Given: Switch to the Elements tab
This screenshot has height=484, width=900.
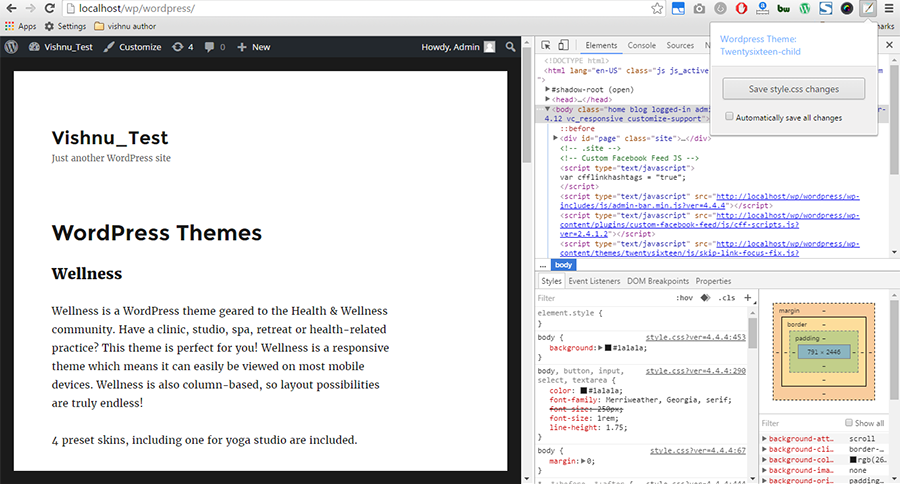Looking at the screenshot, I should tap(601, 45).
